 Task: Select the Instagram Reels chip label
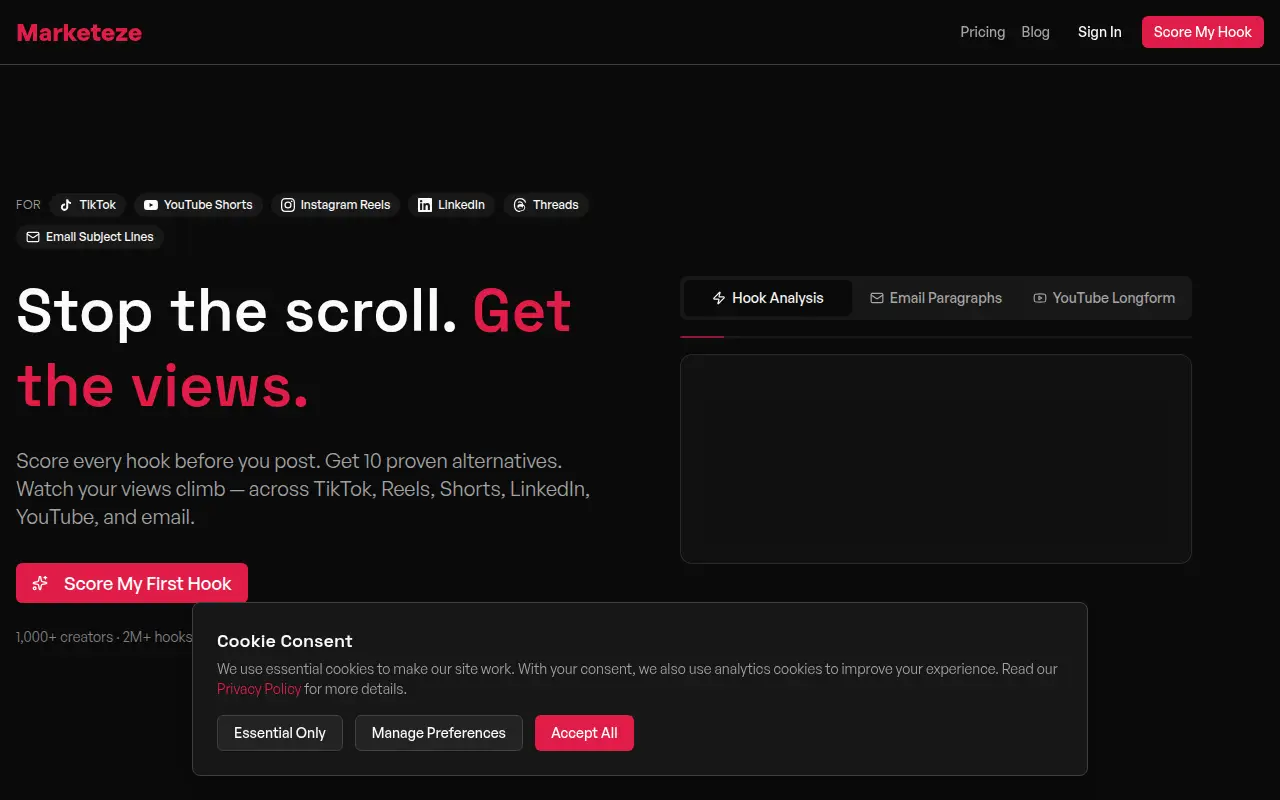[x=345, y=205]
